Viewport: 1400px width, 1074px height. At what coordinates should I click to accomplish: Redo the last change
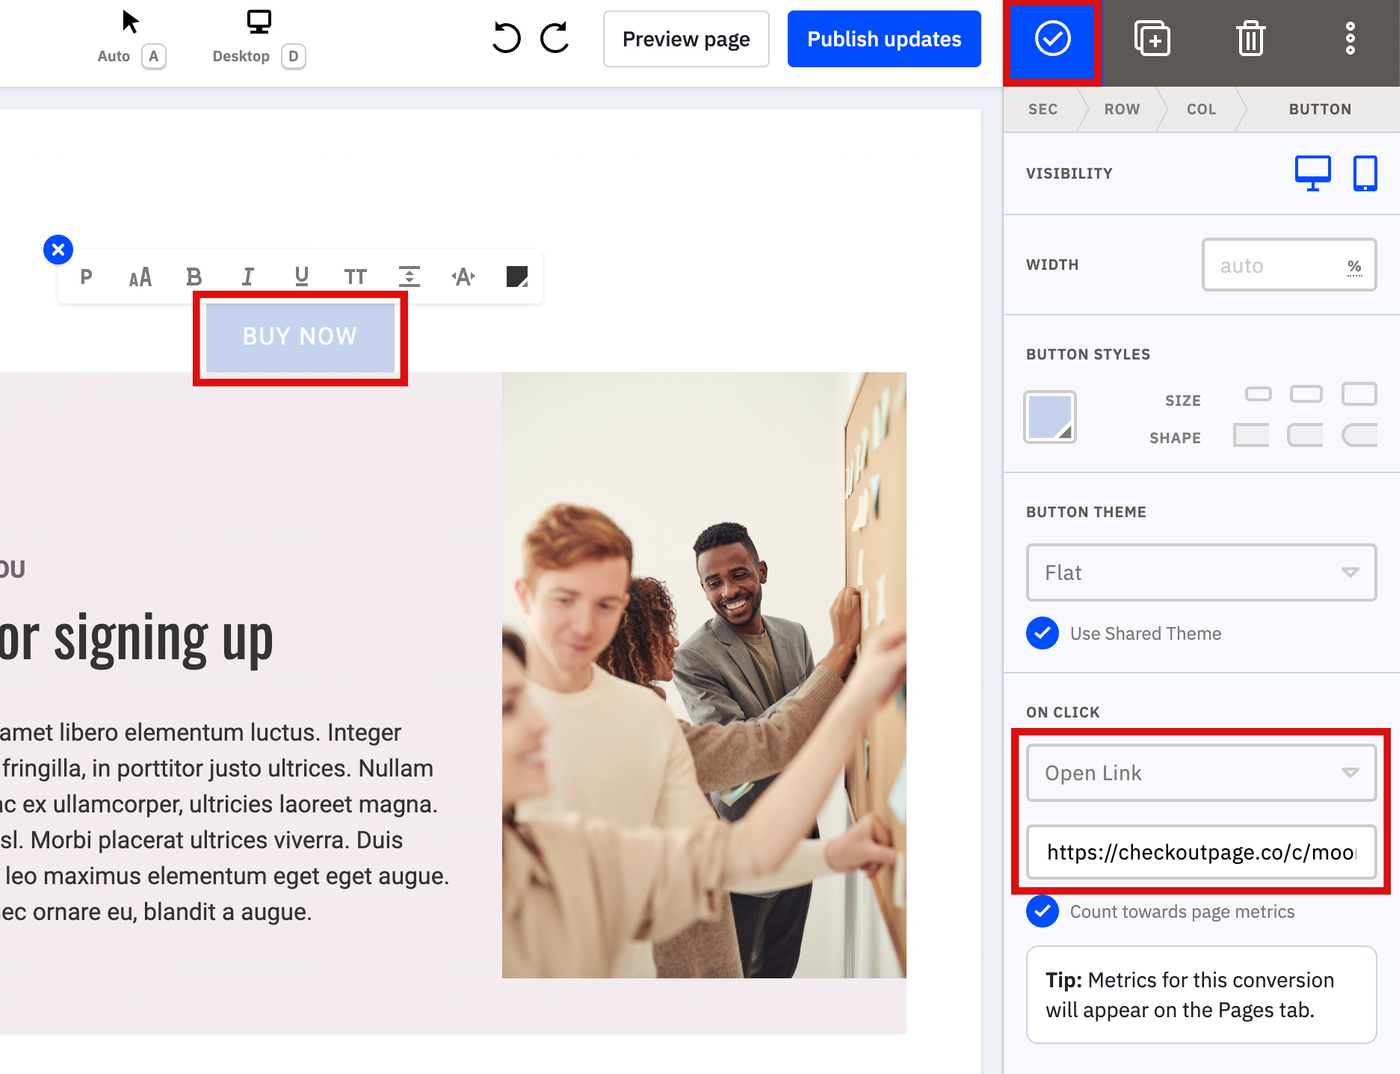[x=554, y=39]
